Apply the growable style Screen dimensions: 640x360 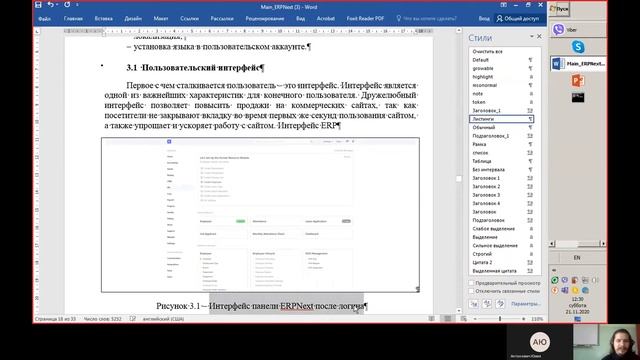pos(501,69)
